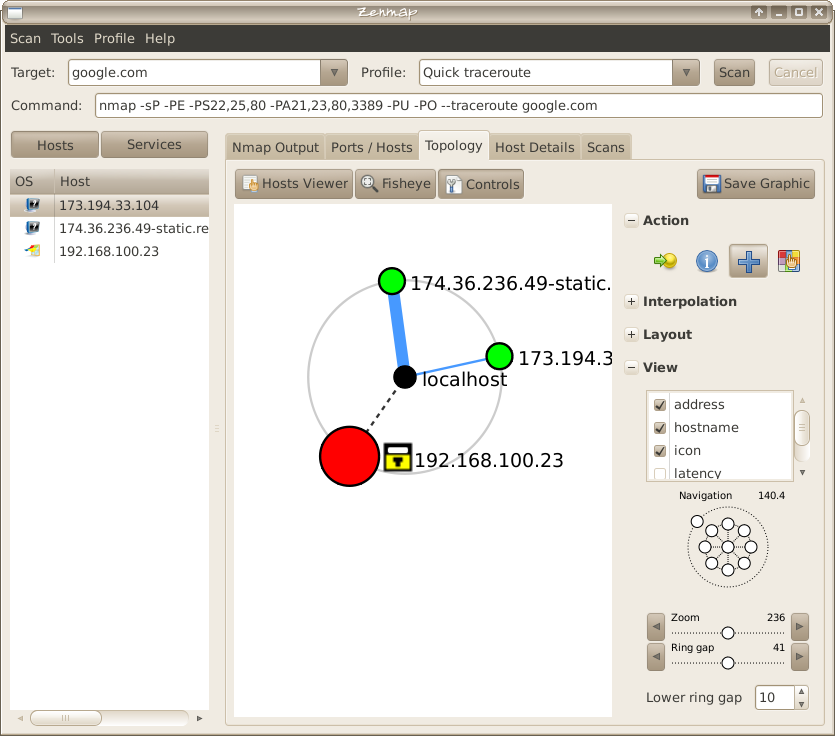This screenshot has height=736, width=835.
Task: Open the Tools menu
Action: (x=66, y=38)
